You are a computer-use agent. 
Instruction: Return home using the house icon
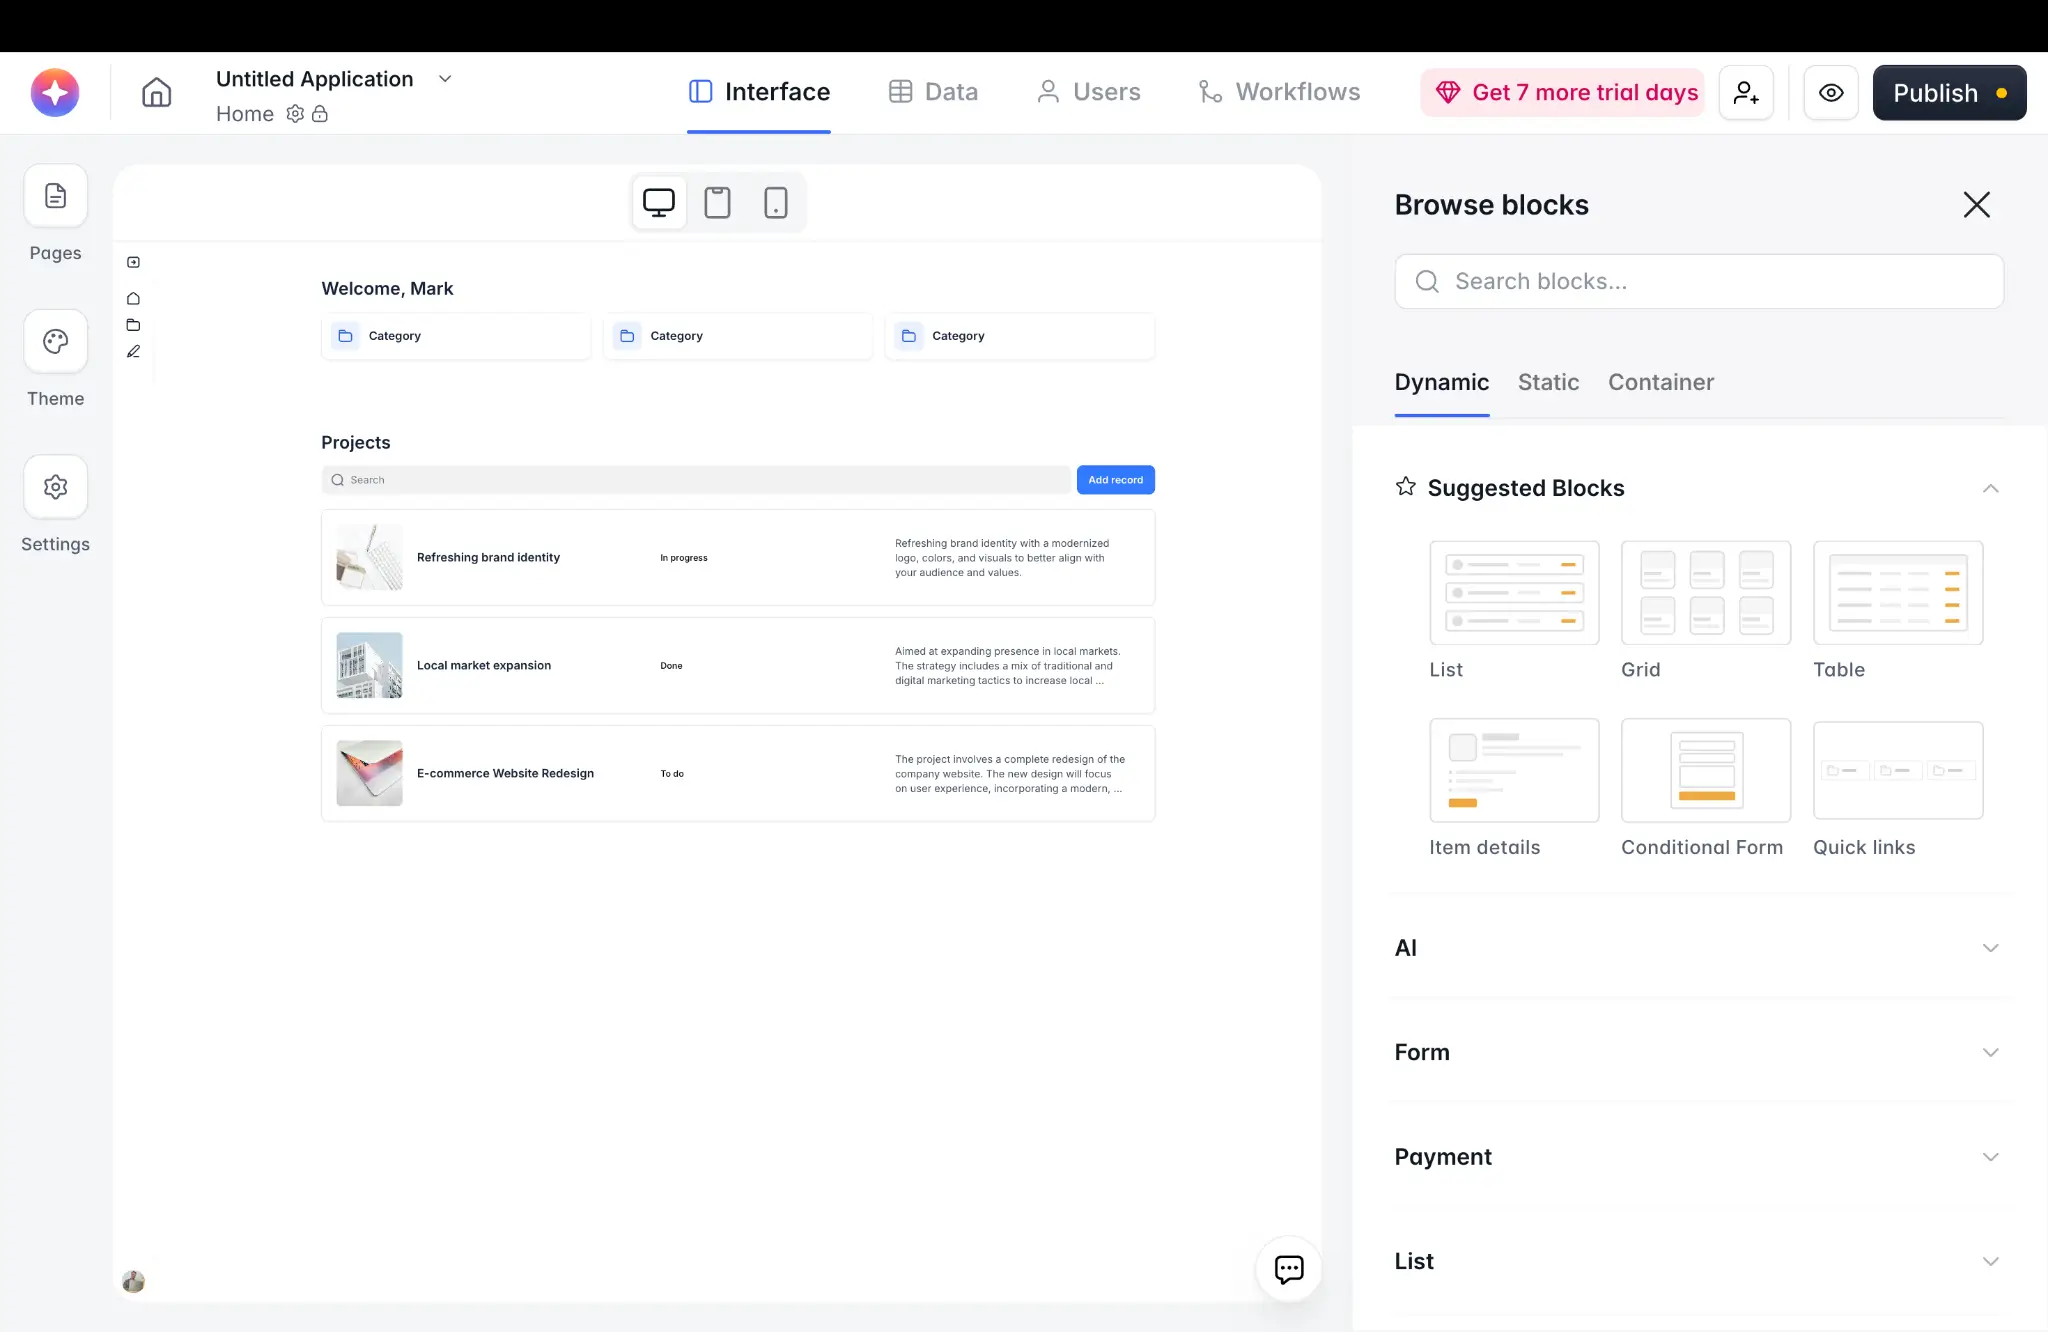[157, 92]
